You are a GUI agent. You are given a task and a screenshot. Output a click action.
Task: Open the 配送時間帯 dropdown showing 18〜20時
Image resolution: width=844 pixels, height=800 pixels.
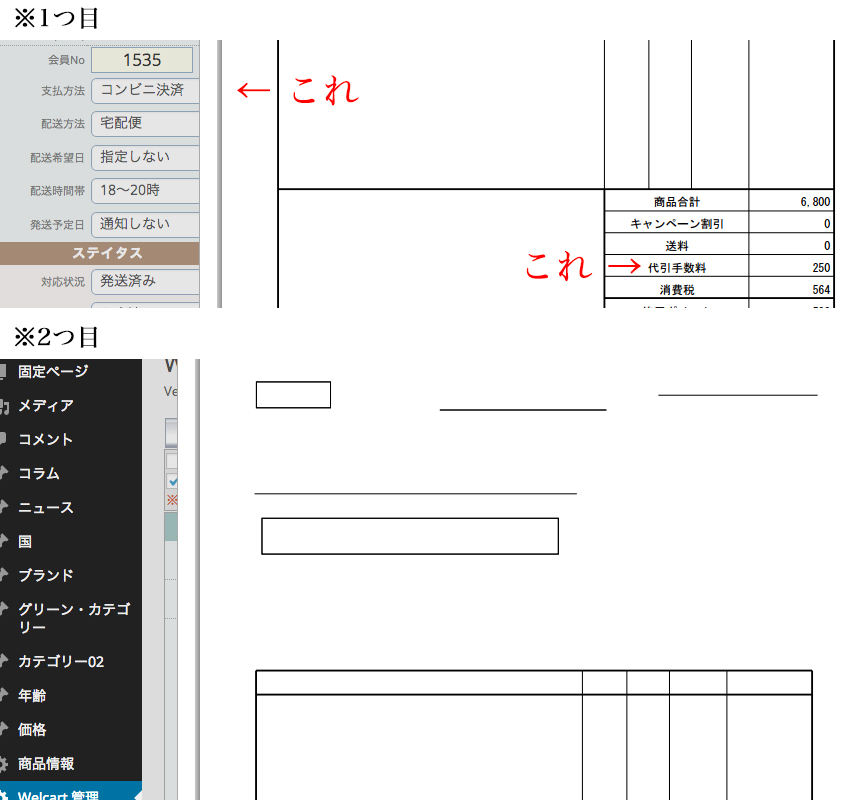pyautogui.click(x=145, y=191)
